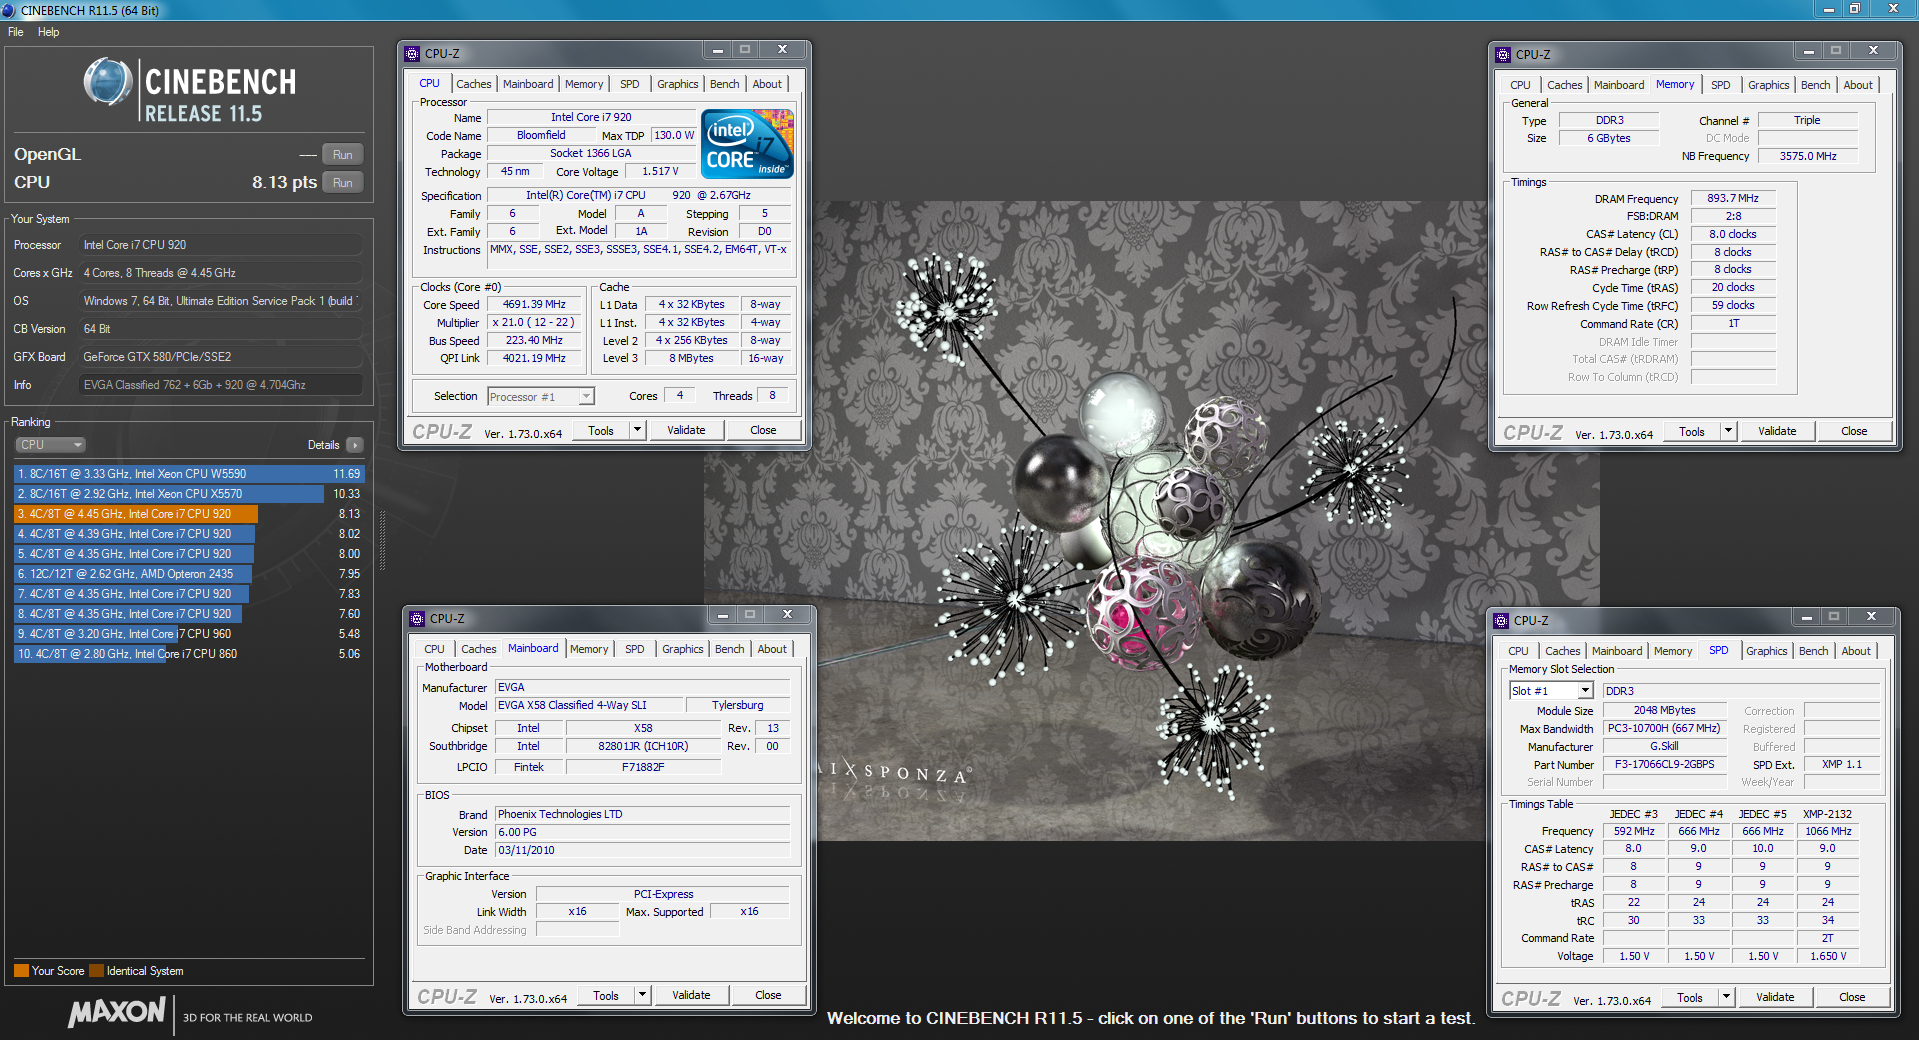Open Tools dropdown arrow in Memory window
Image resolution: width=1919 pixels, height=1040 pixels.
(x=1728, y=431)
